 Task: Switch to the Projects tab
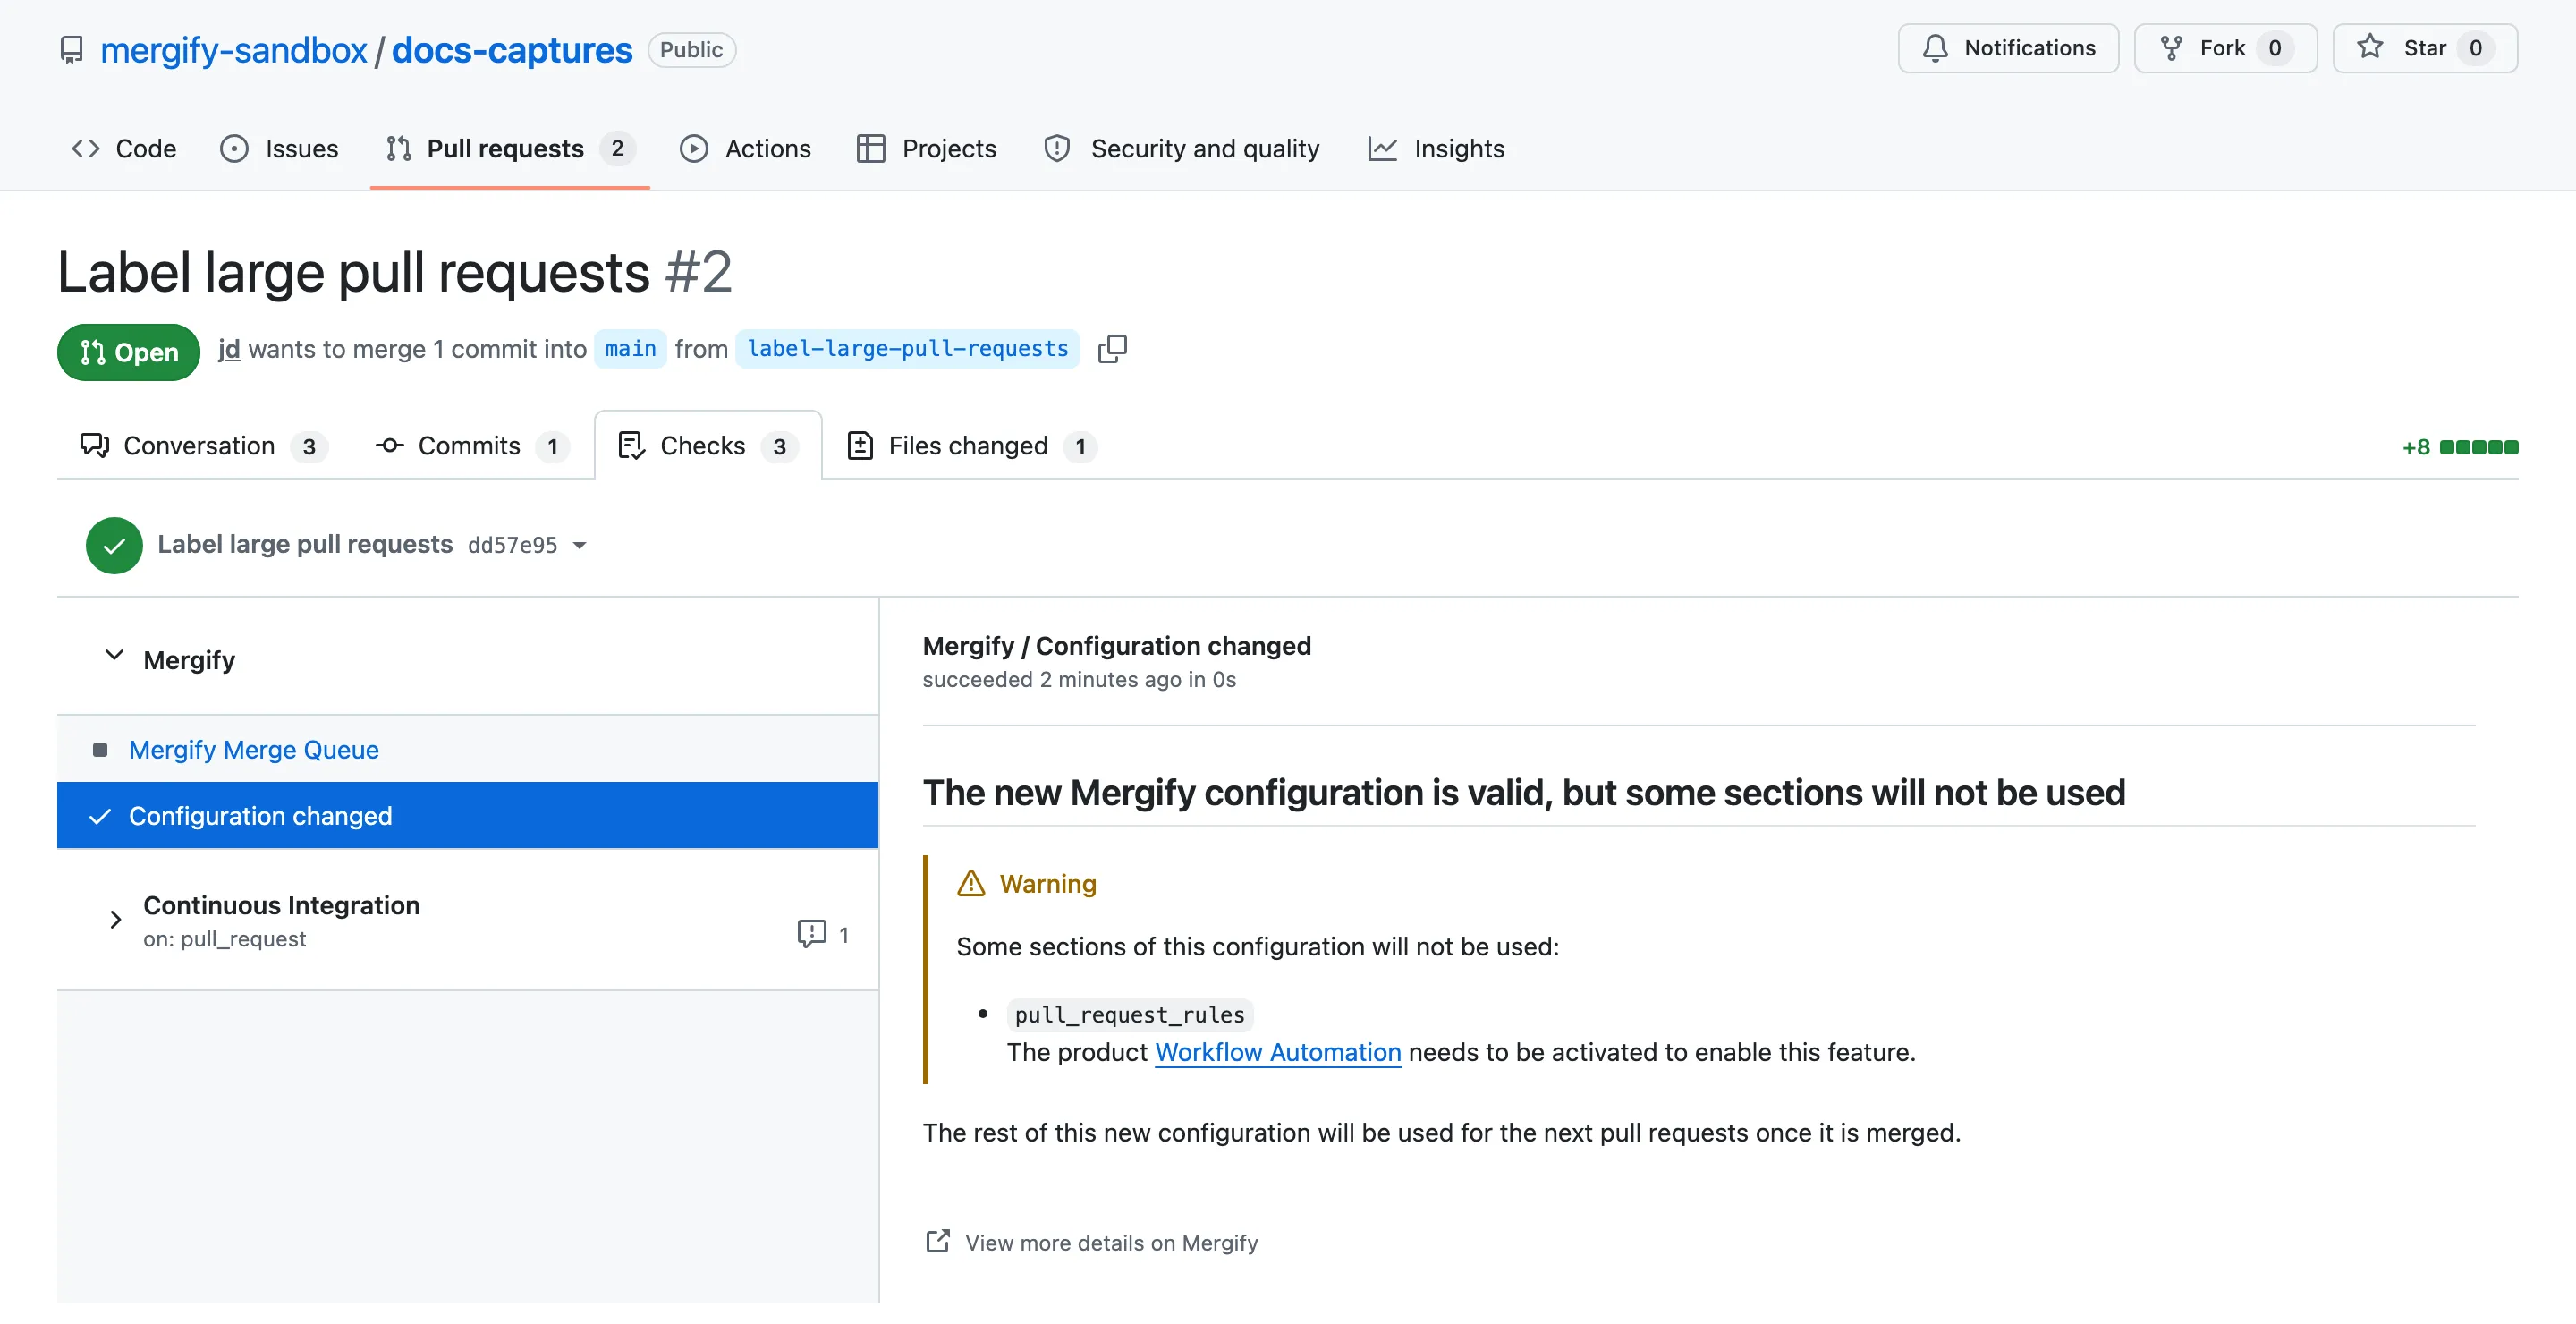(x=927, y=149)
